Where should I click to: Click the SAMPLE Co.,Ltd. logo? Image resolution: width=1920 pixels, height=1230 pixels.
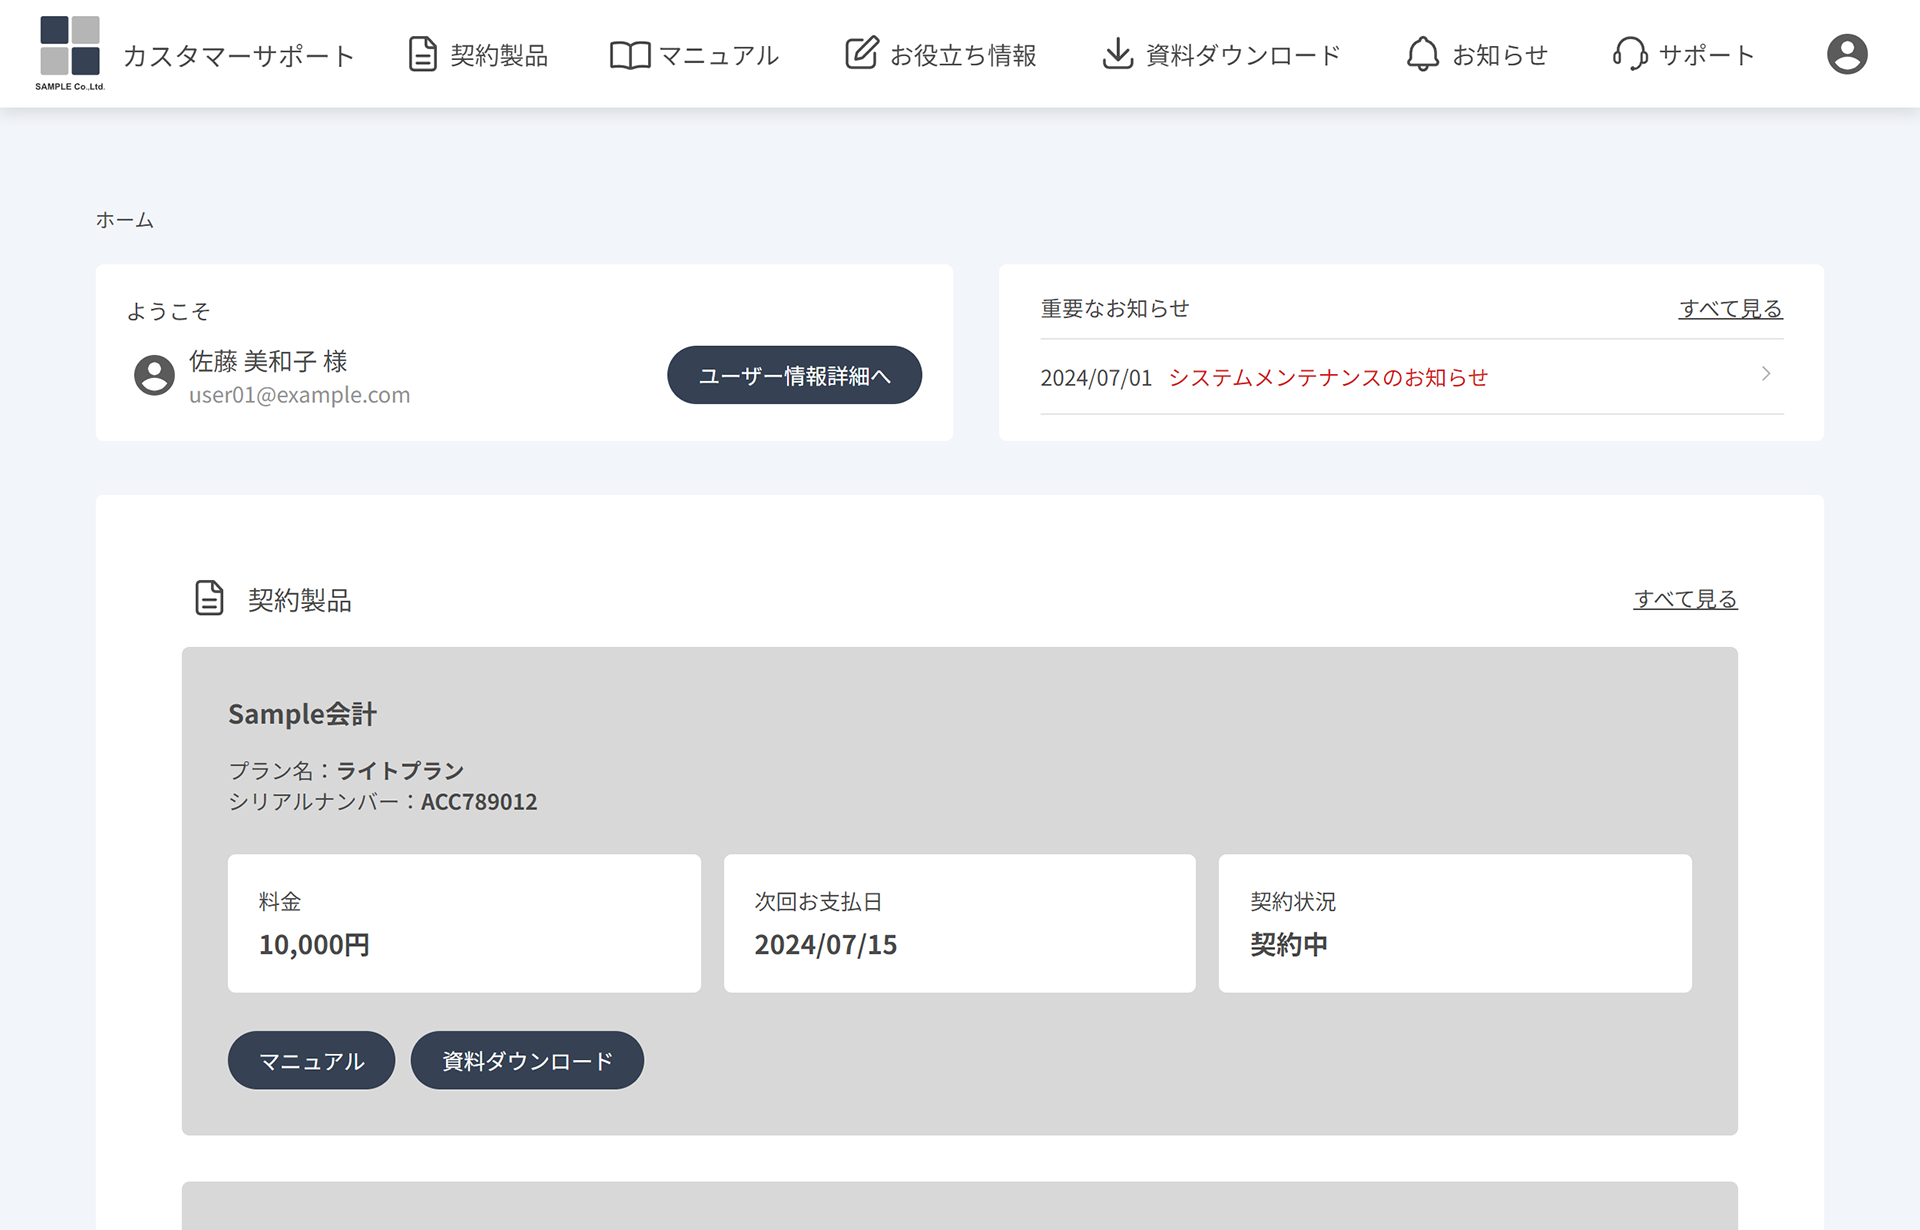click(70, 53)
